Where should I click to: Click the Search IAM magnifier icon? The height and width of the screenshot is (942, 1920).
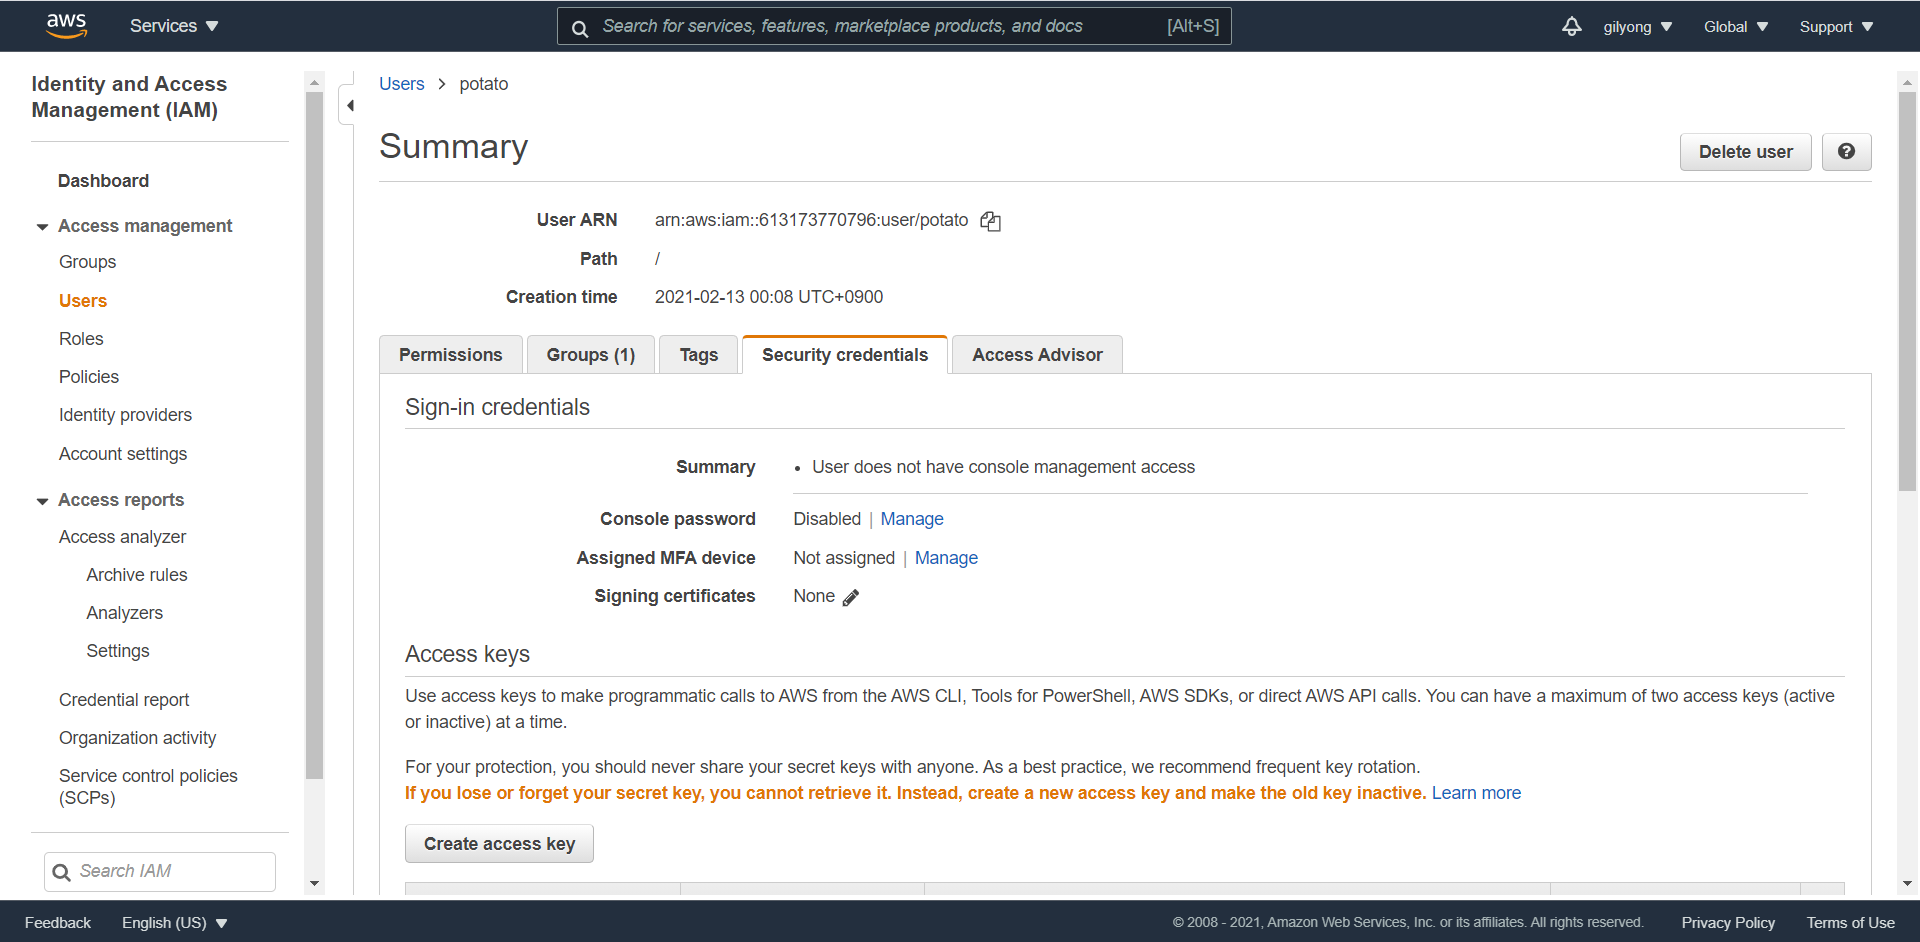pyautogui.click(x=62, y=872)
